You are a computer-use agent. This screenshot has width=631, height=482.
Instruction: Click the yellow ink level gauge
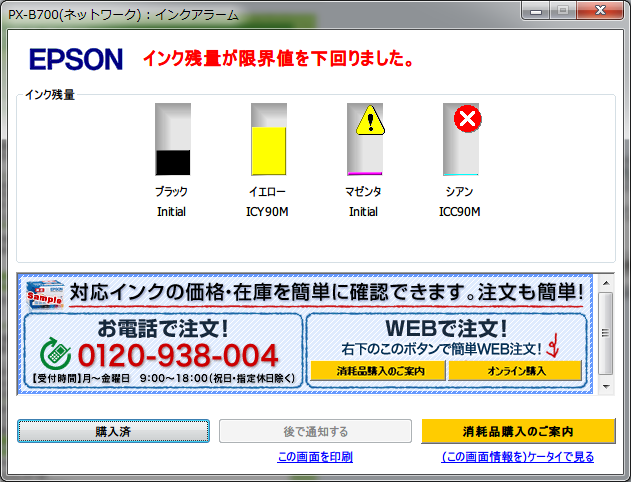pyautogui.click(x=269, y=139)
